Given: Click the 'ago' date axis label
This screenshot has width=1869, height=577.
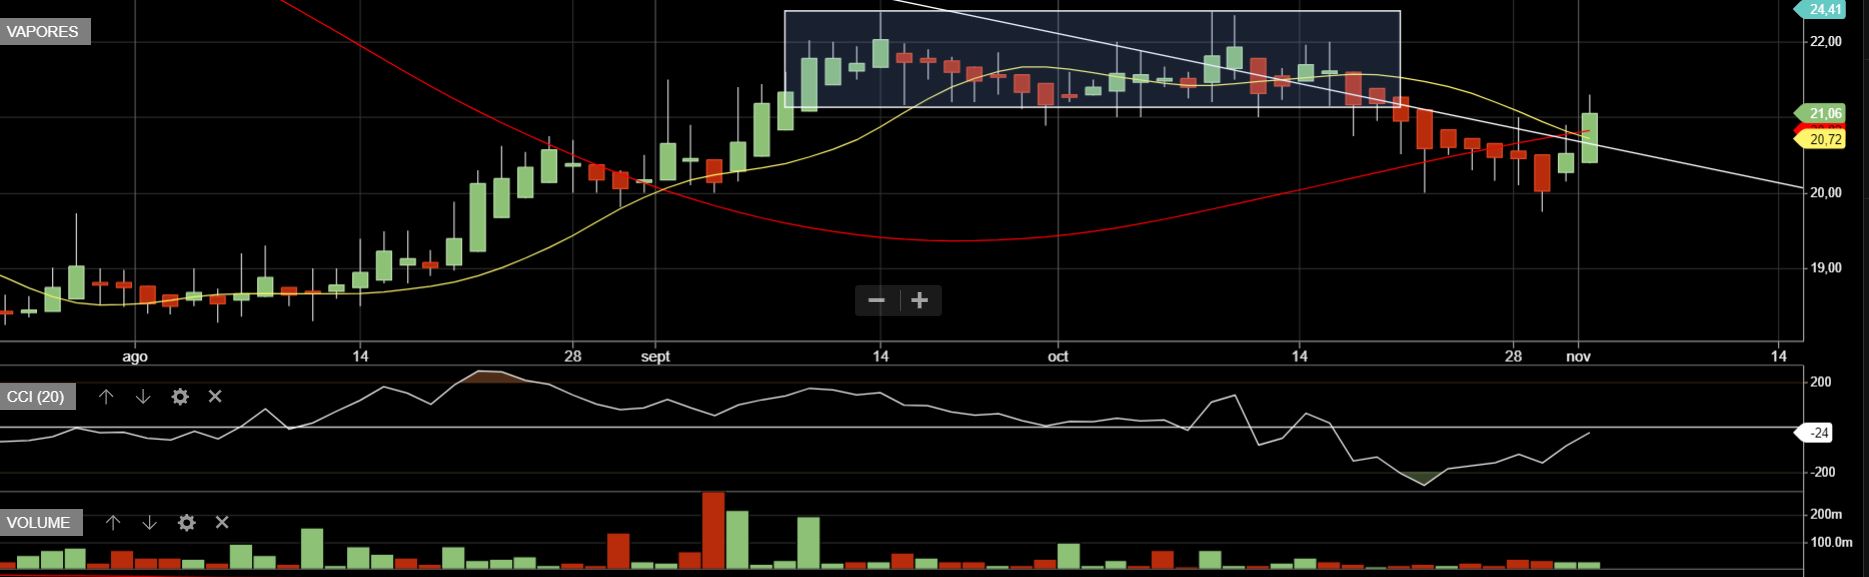Looking at the screenshot, I should point(135,356).
